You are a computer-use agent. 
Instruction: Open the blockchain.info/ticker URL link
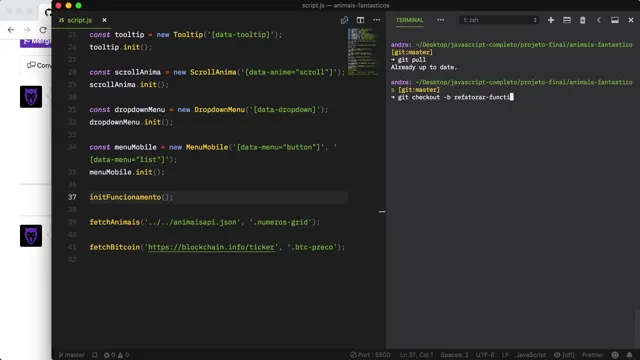point(211,247)
